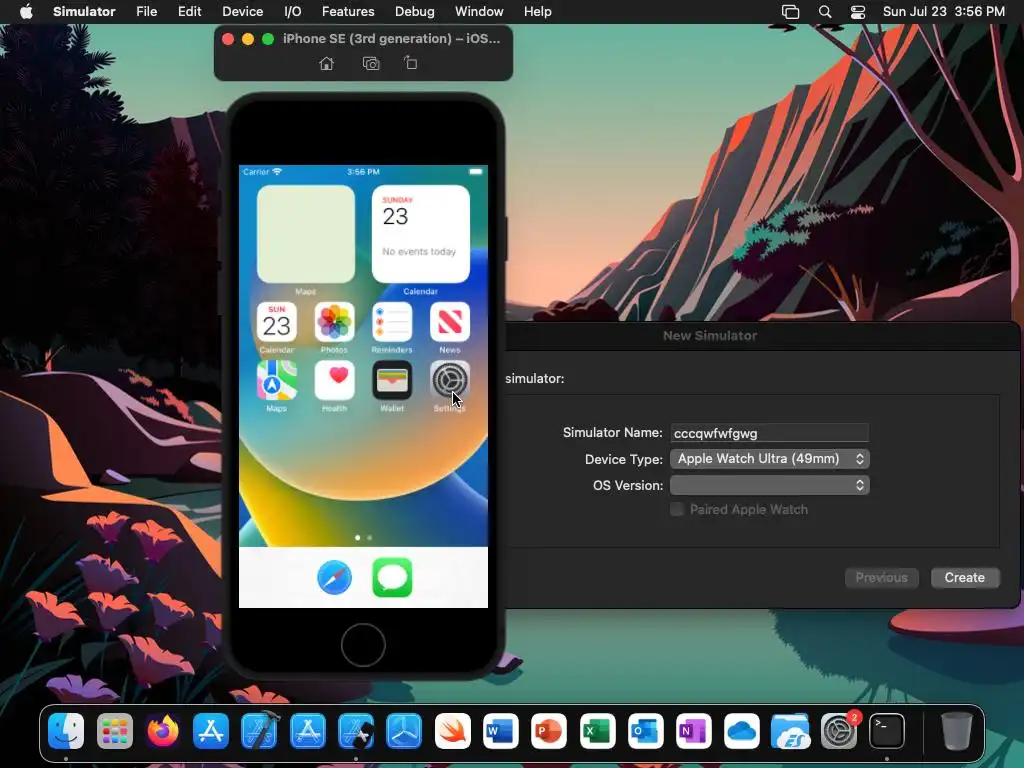Image resolution: width=1024 pixels, height=768 pixels.
Task: Open the File menu
Action: coord(146,12)
